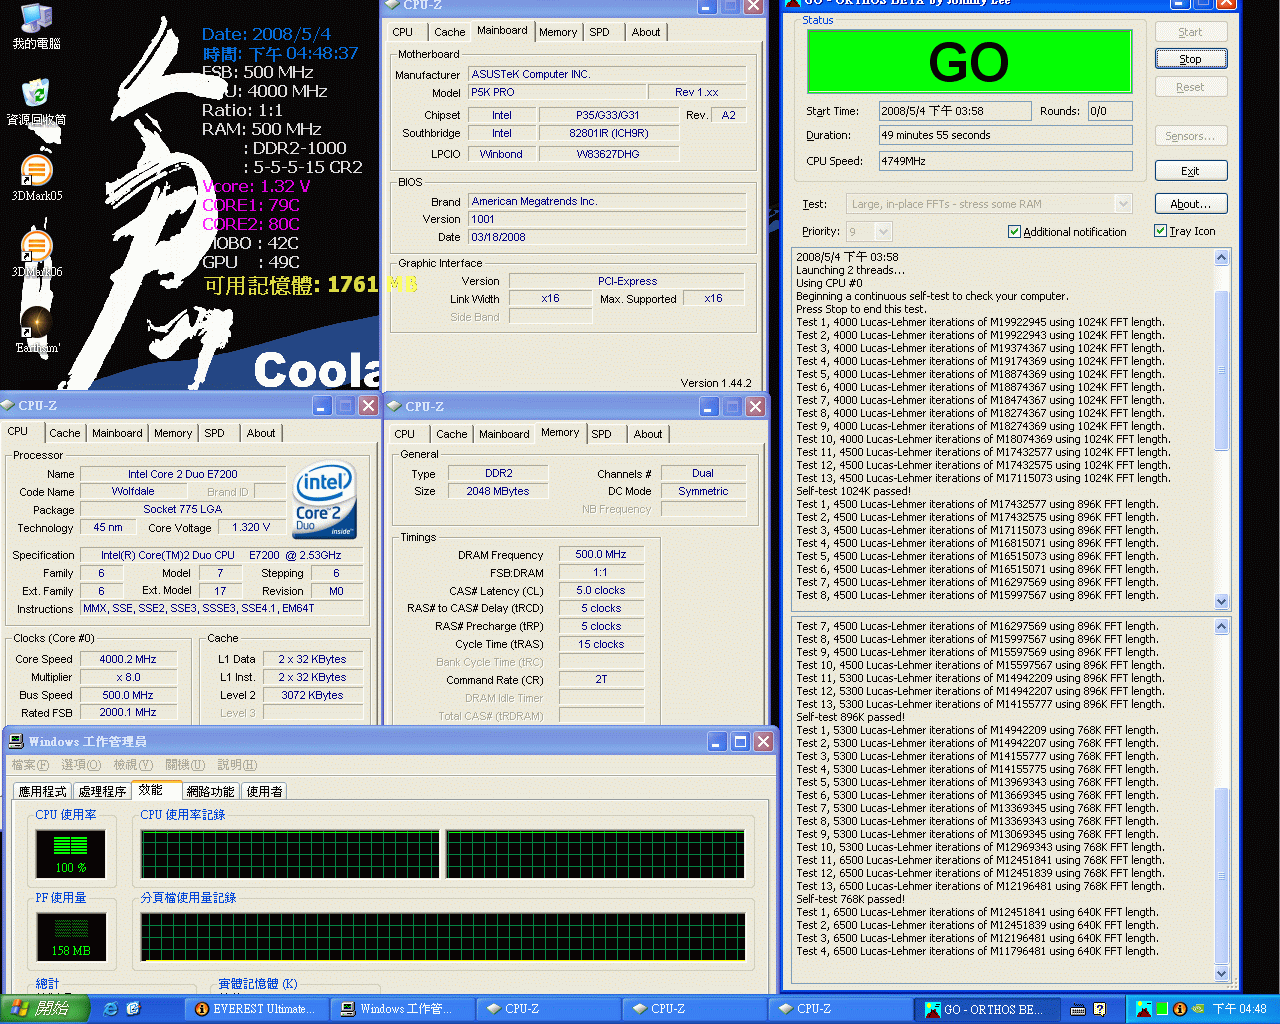This screenshot has height=1024, width=1280.
Task: Select the scroll thumb of upper ORTHOS log
Action: click(x=1221, y=370)
